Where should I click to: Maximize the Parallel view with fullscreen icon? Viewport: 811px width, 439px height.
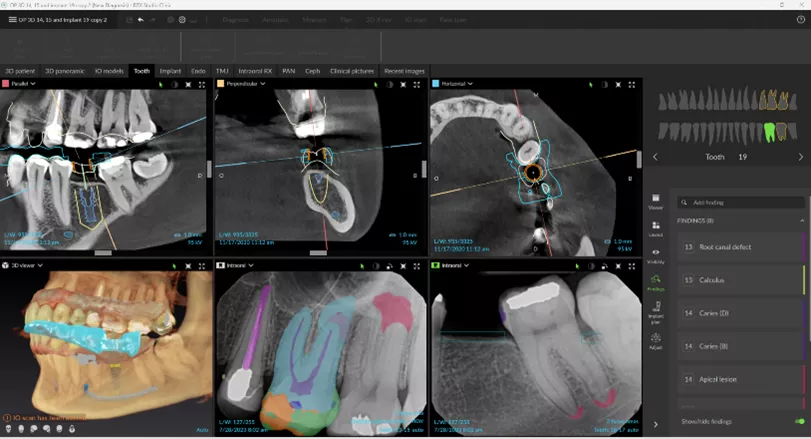pos(204,84)
